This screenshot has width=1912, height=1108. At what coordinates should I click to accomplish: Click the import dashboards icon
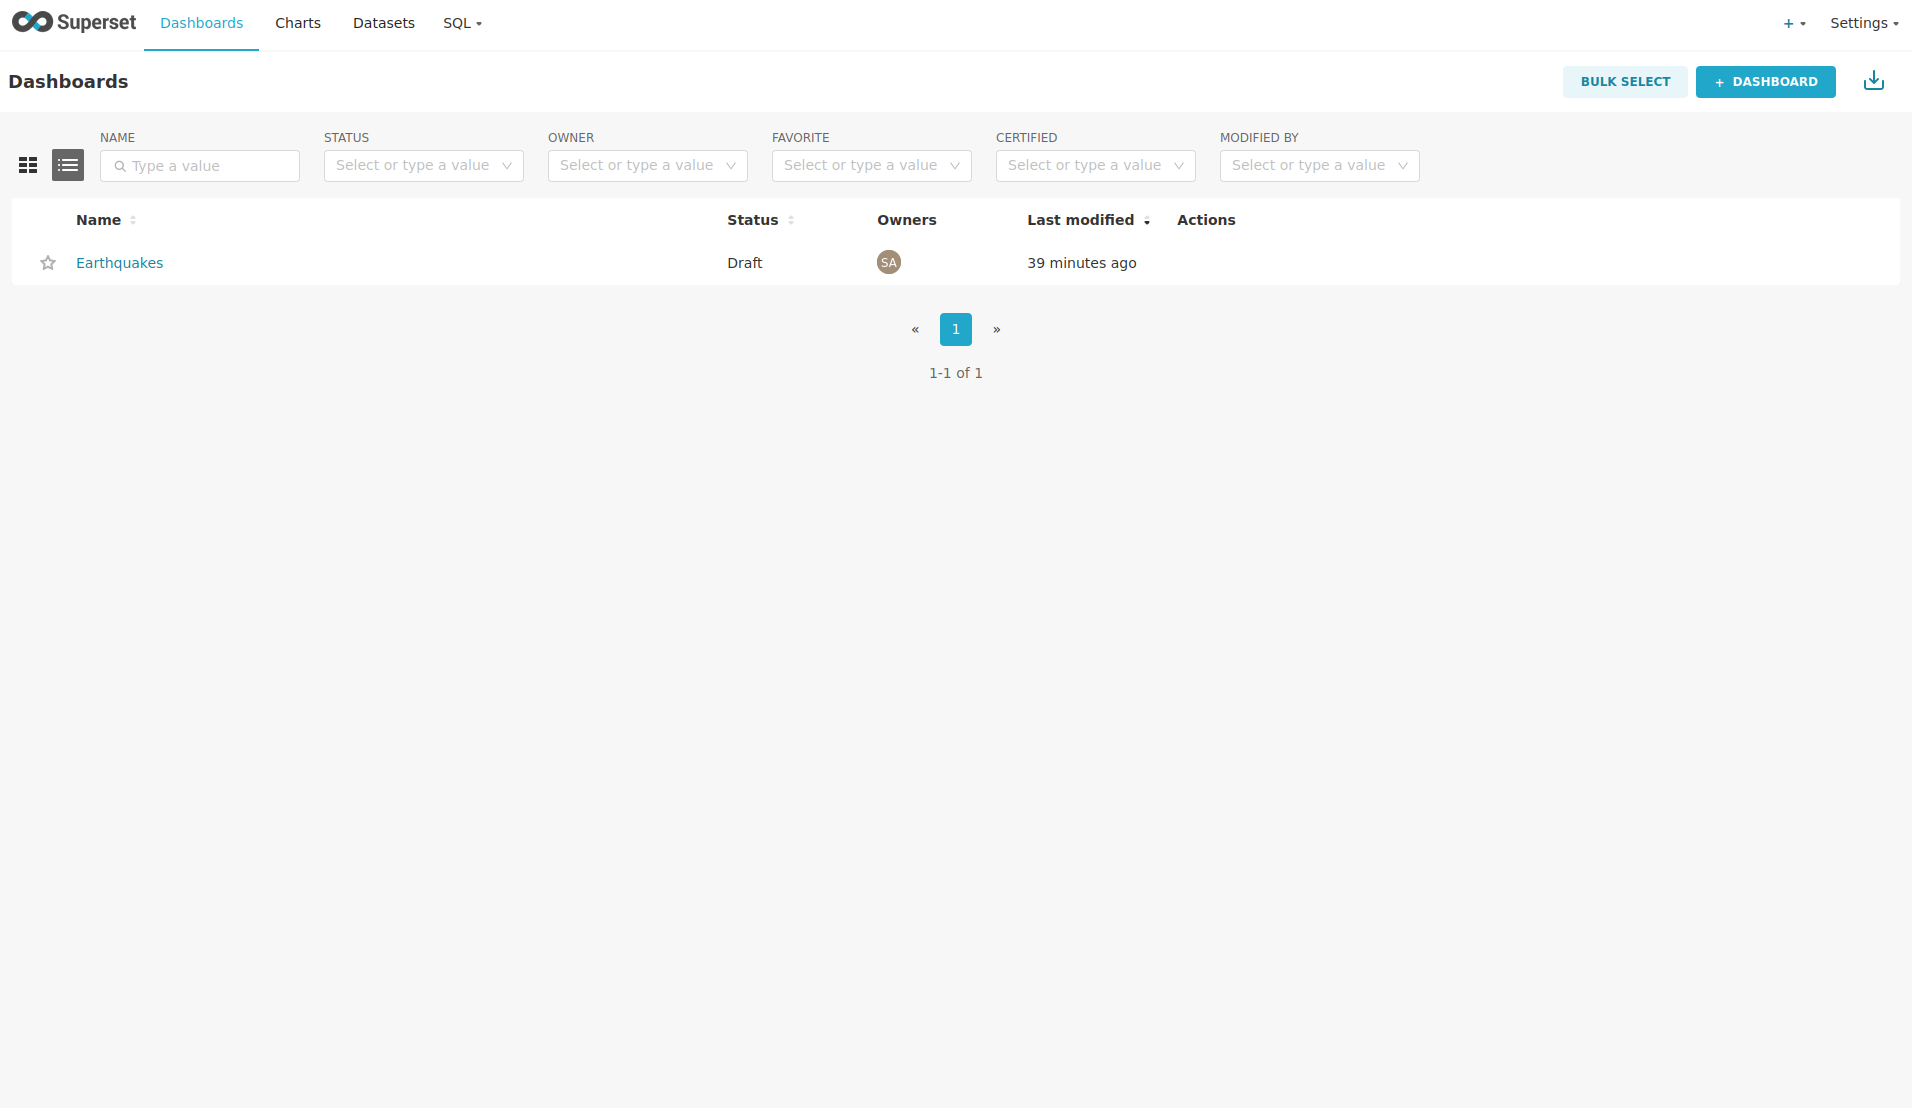(1873, 81)
